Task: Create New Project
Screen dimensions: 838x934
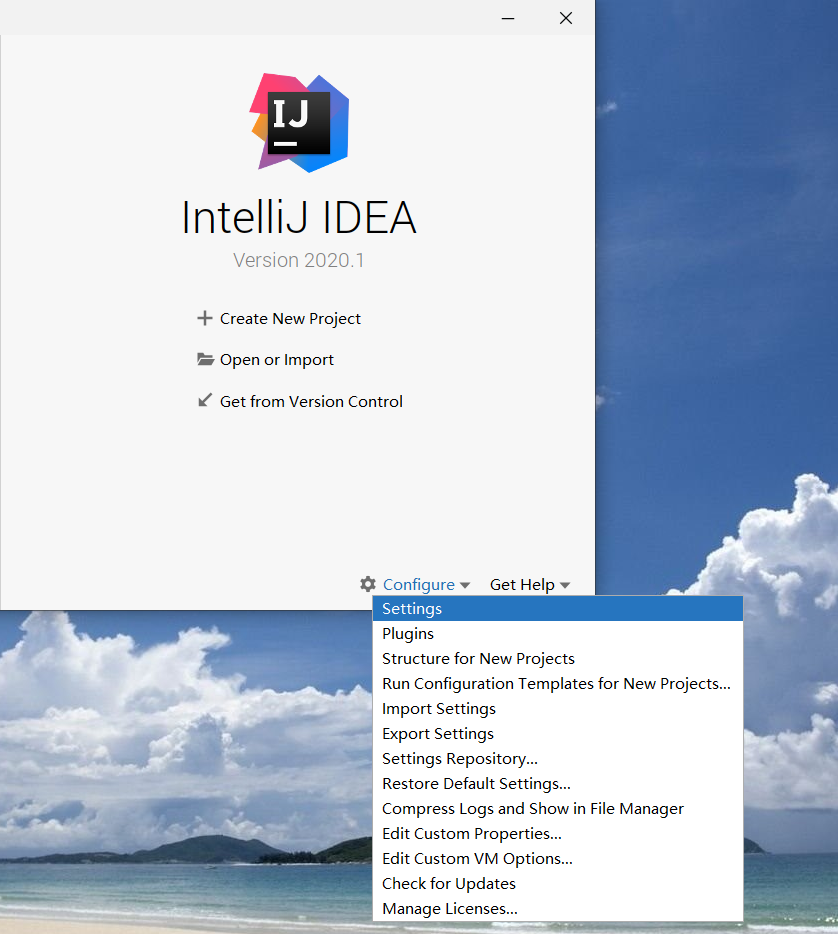Action: (x=290, y=319)
